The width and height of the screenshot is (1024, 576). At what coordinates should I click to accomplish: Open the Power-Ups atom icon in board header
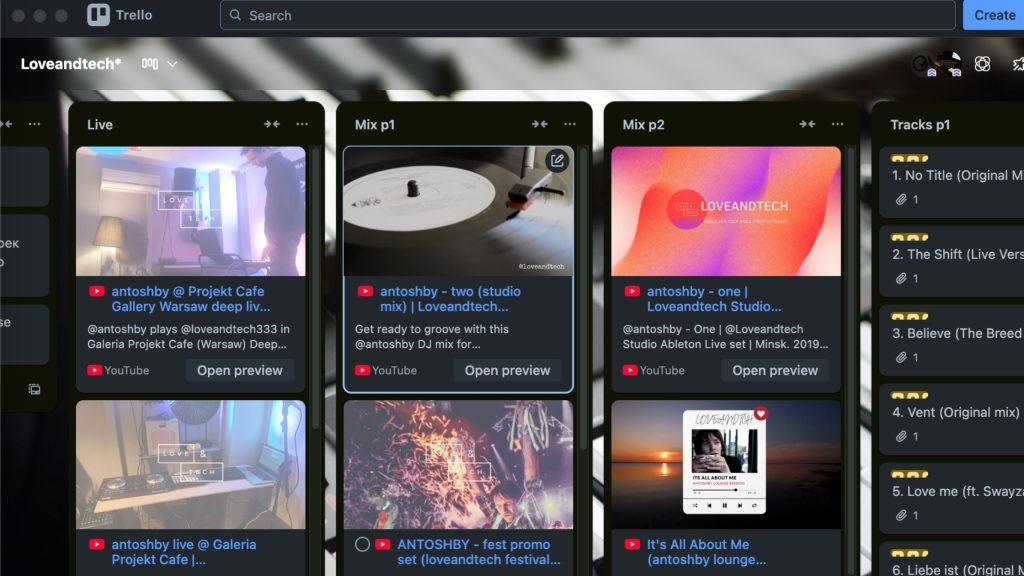point(982,63)
